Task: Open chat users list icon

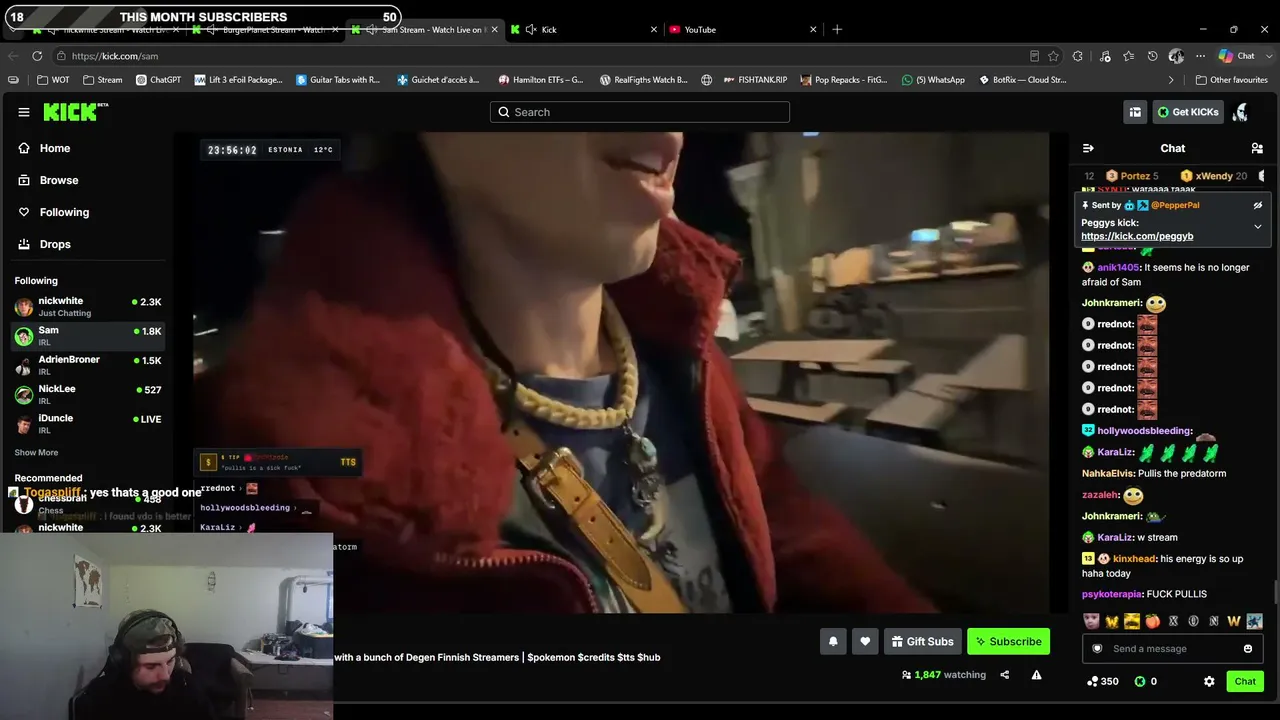Action: 1257,148
